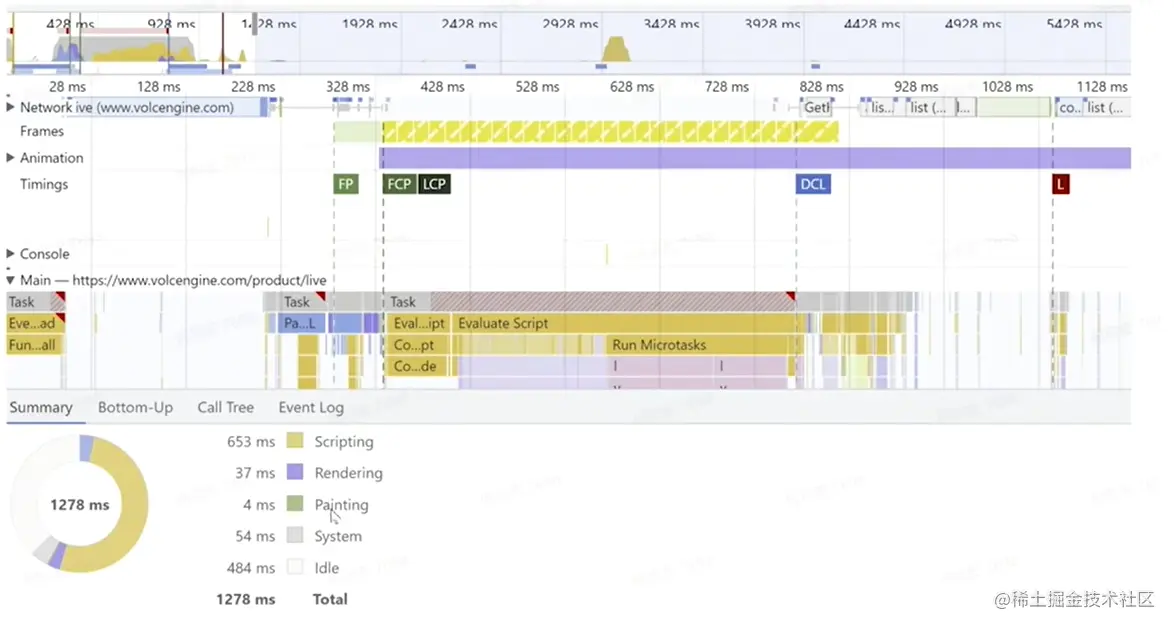Select the FCP timing marker
Viewport: 1174px width, 629px height.
(399, 184)
